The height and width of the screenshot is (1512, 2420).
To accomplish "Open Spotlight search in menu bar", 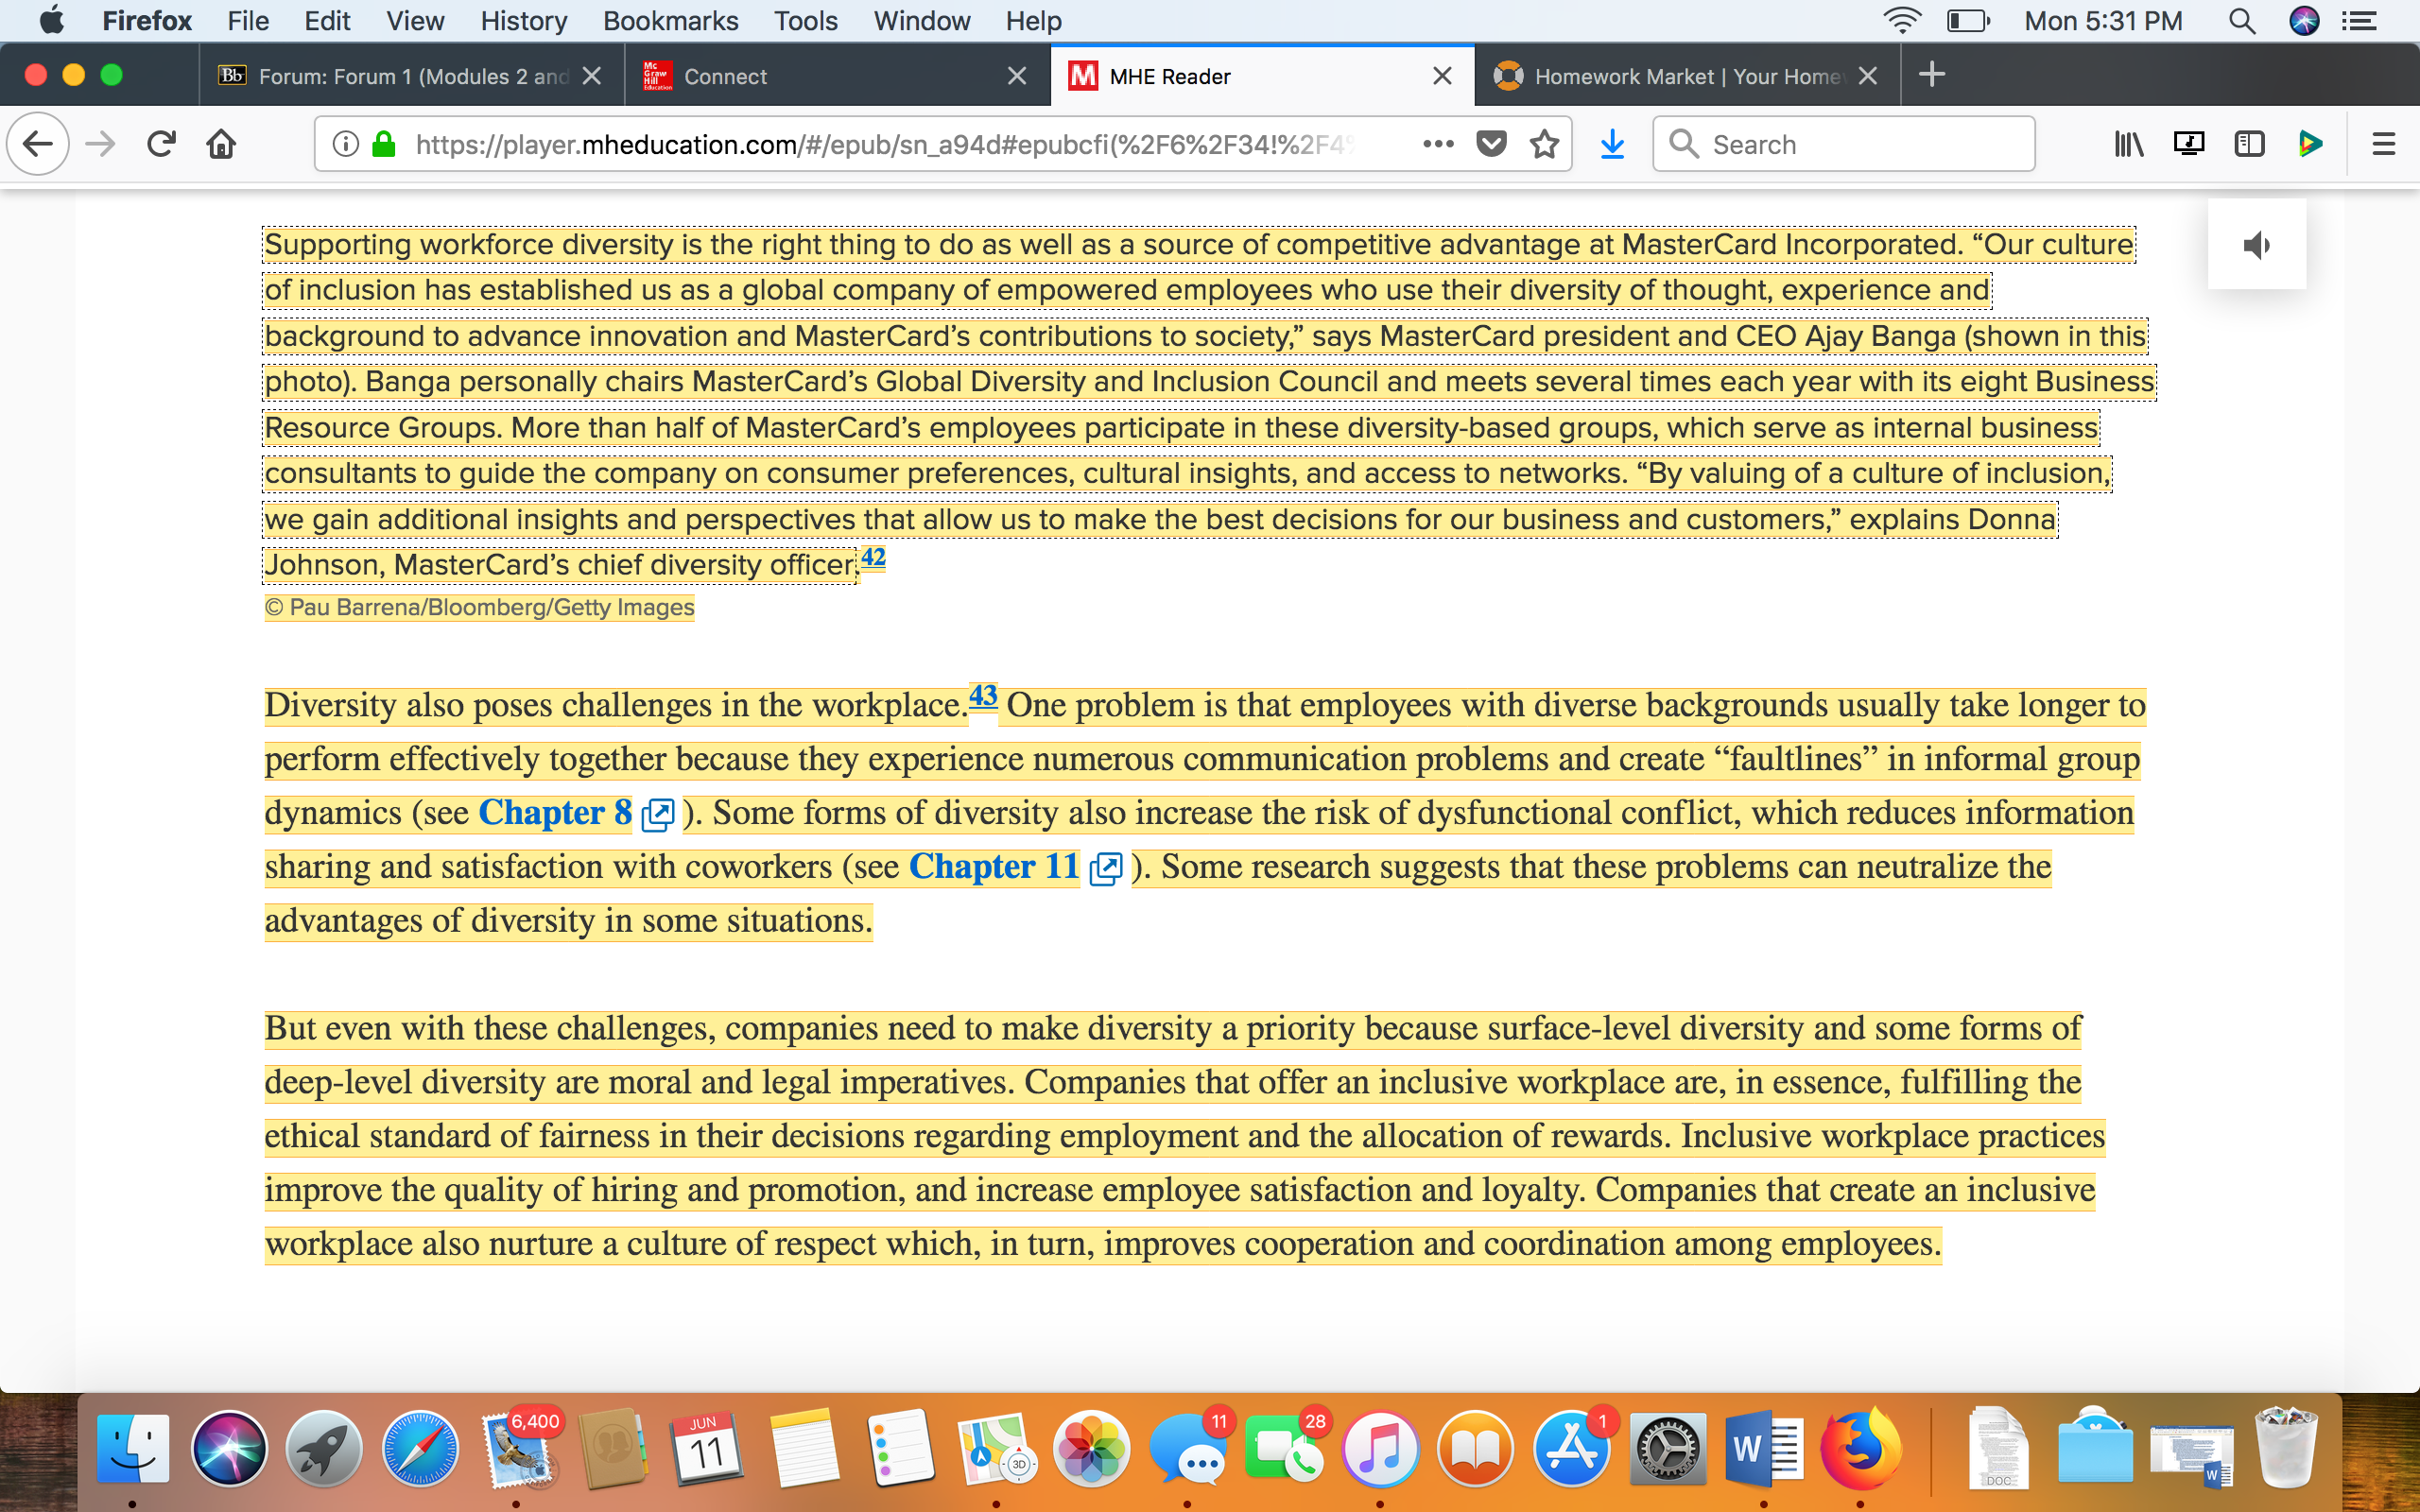I will pyautogui.click(x=2242, y=21).
